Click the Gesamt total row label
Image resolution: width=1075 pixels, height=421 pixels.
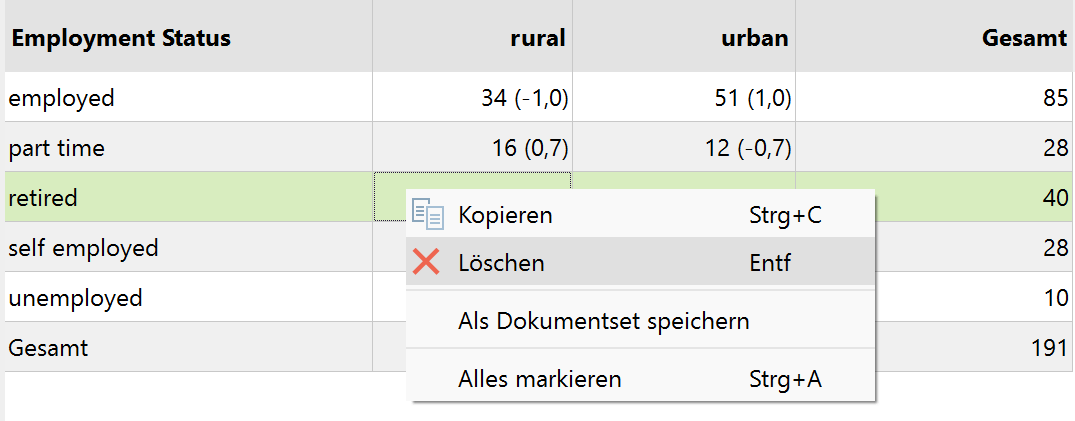[48, 347]
